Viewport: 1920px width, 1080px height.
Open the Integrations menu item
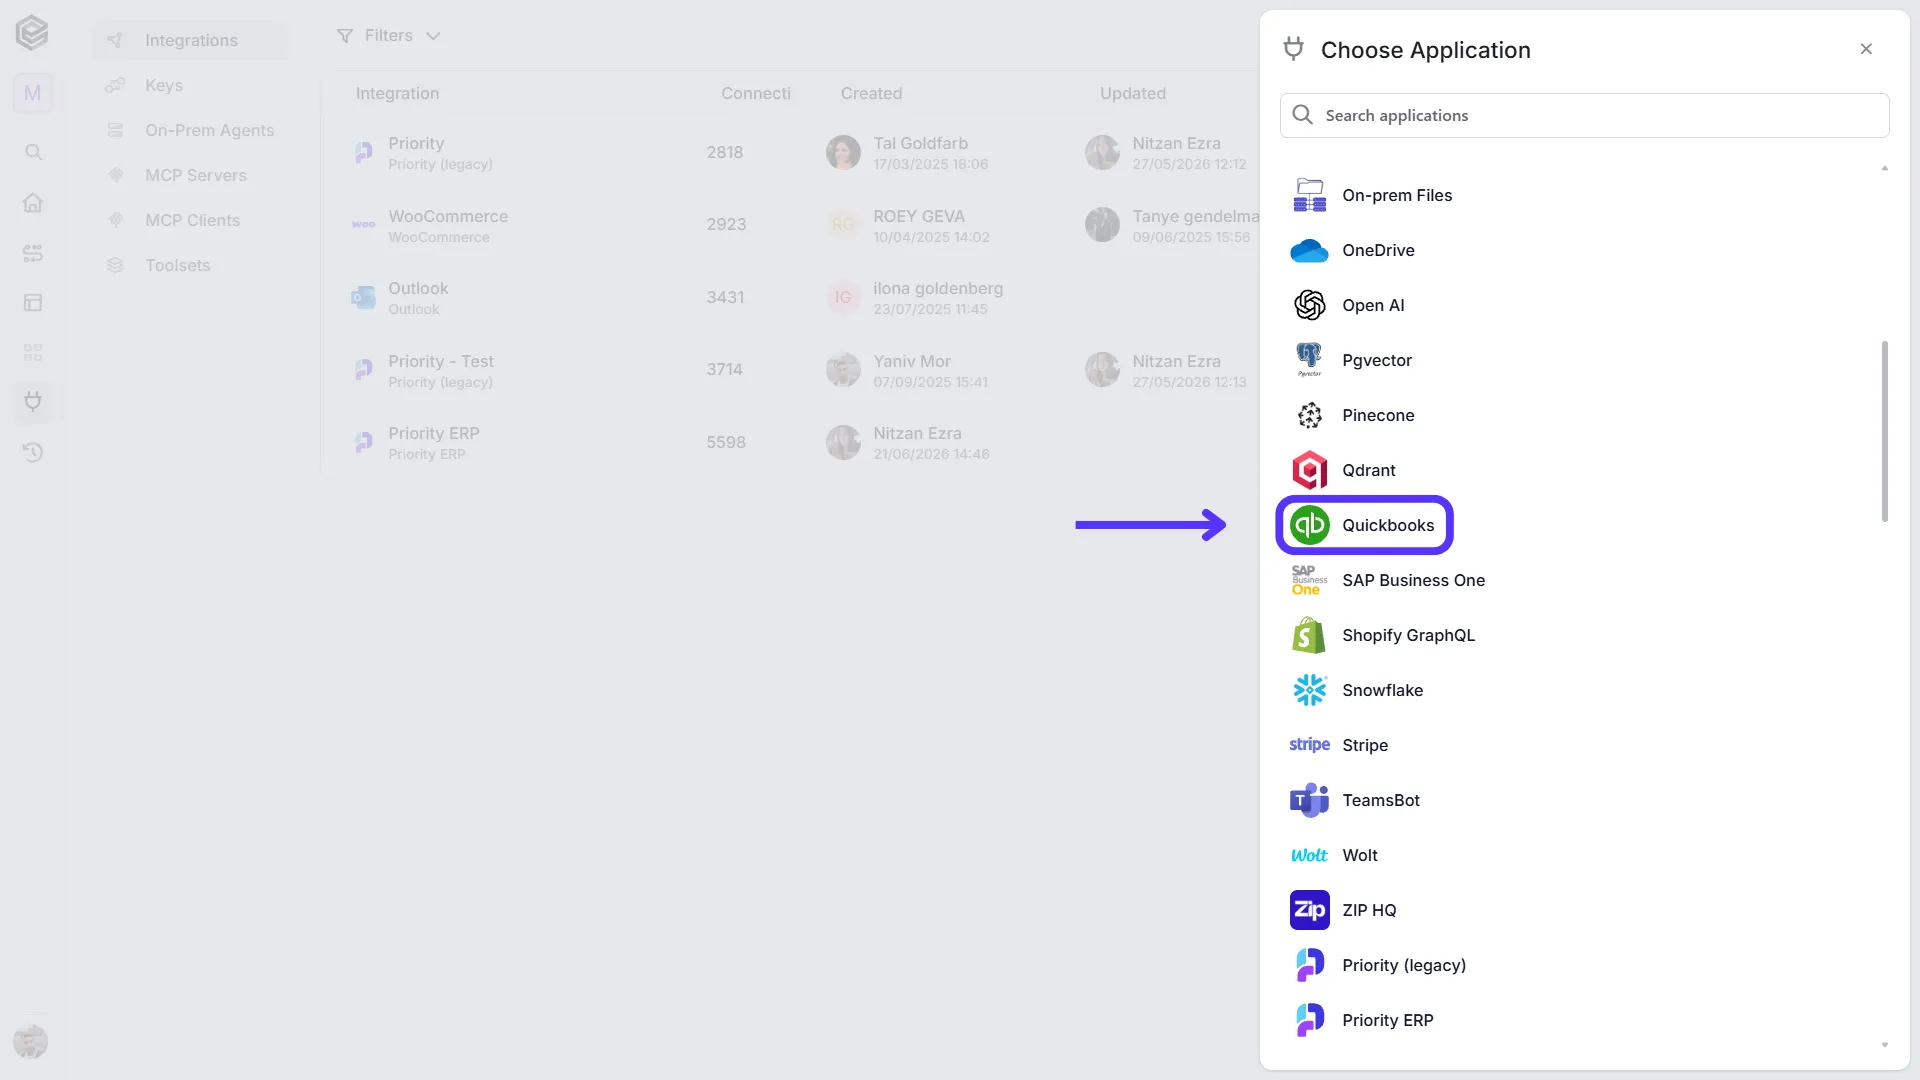(x=190, y=40)
